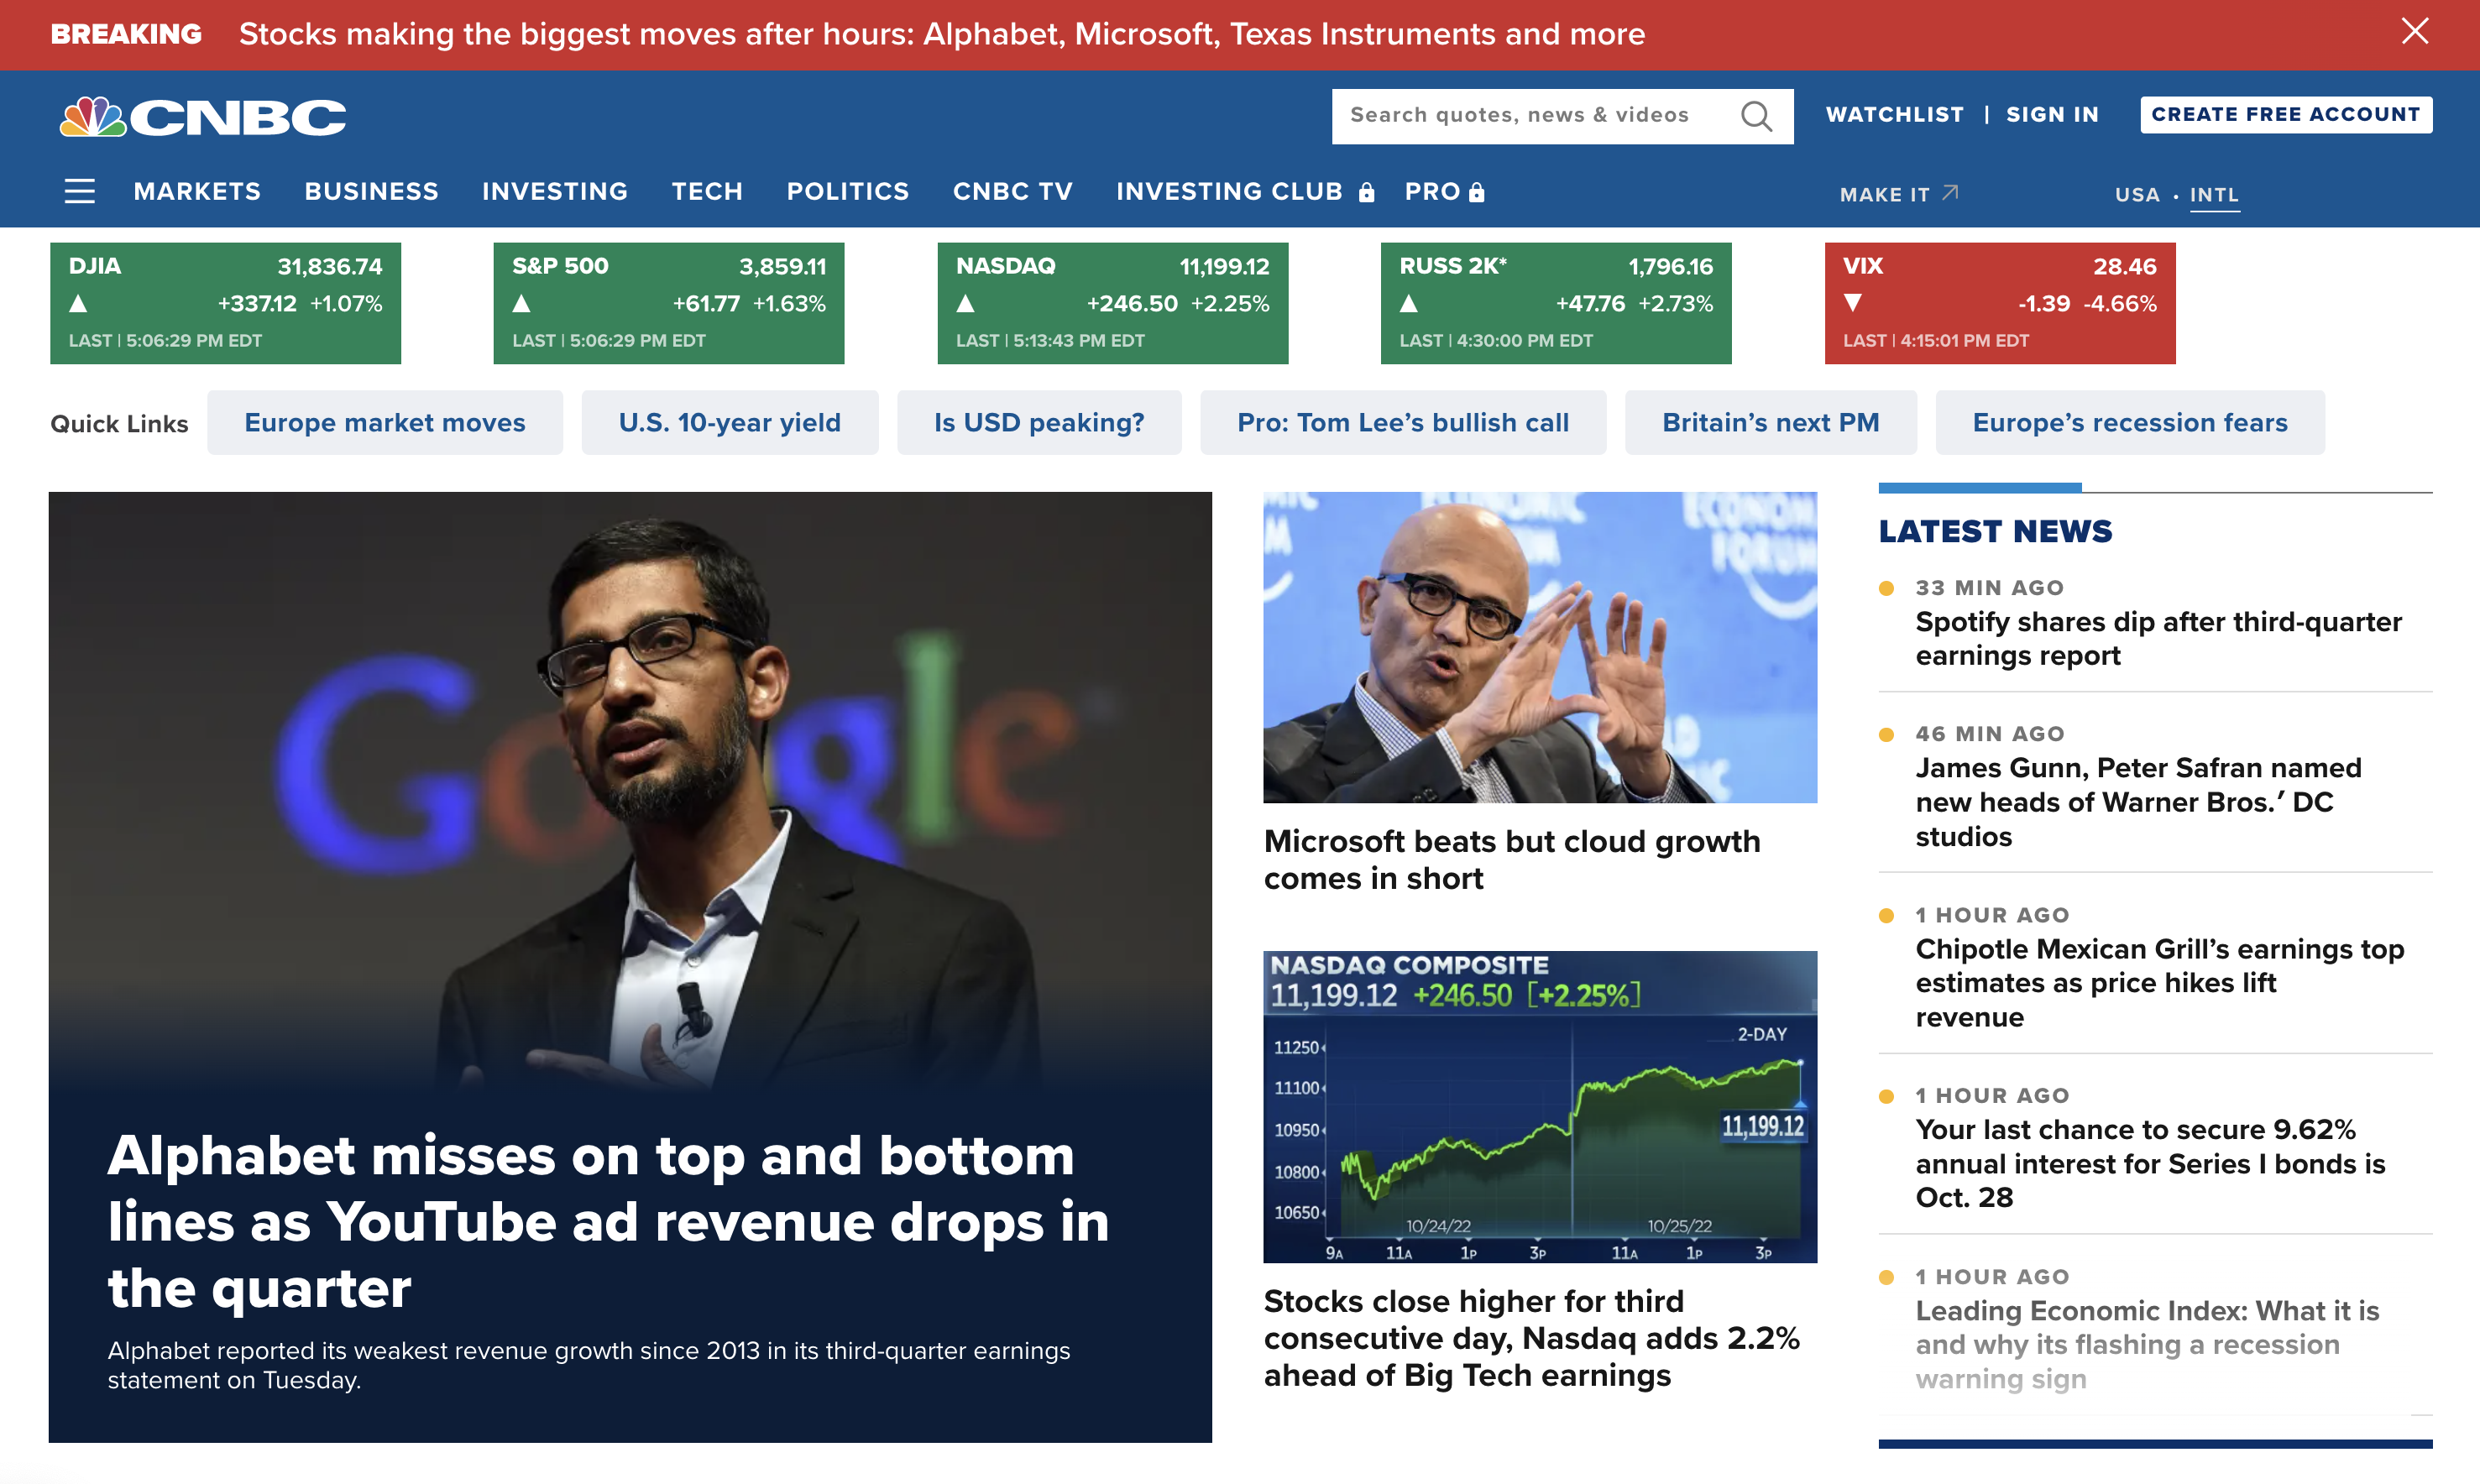Click Europe market moves quick link
The image size is (2480, 1484).
click(385, 423)
